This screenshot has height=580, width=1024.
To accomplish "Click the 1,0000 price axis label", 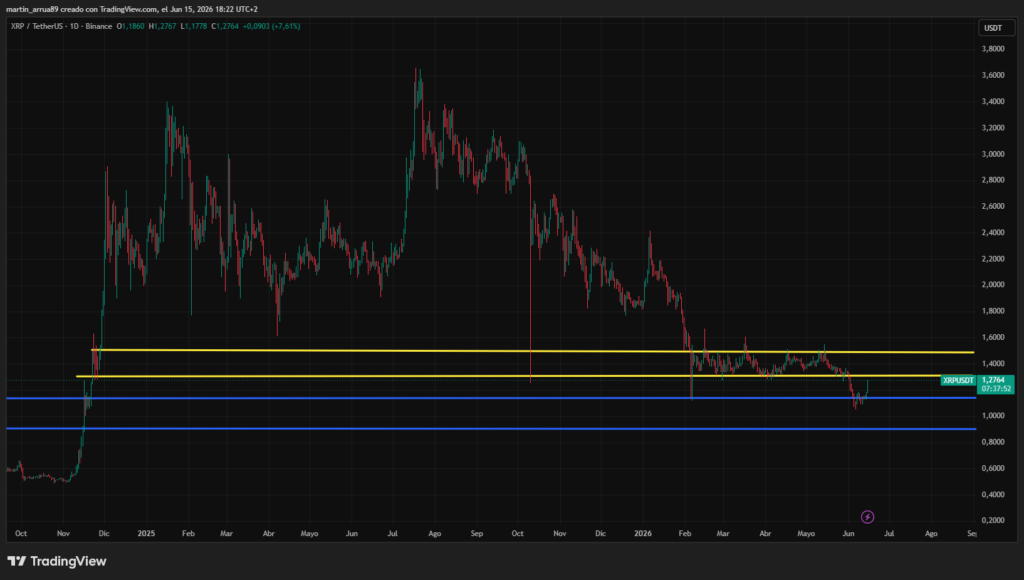I will pos(993,415).
